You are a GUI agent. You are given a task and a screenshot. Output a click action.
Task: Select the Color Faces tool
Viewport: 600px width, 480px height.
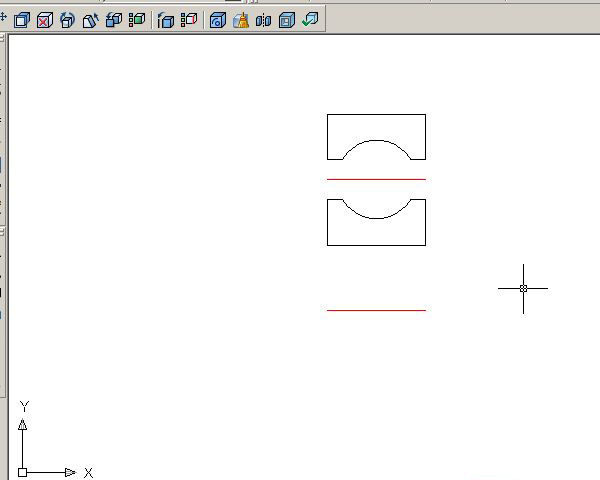pos(136,19)
